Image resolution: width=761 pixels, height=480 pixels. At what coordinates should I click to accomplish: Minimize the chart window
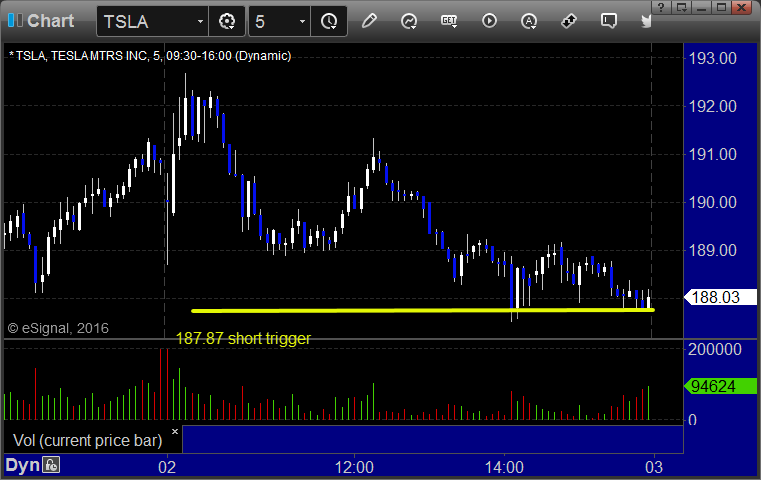(x=701, y=7)
